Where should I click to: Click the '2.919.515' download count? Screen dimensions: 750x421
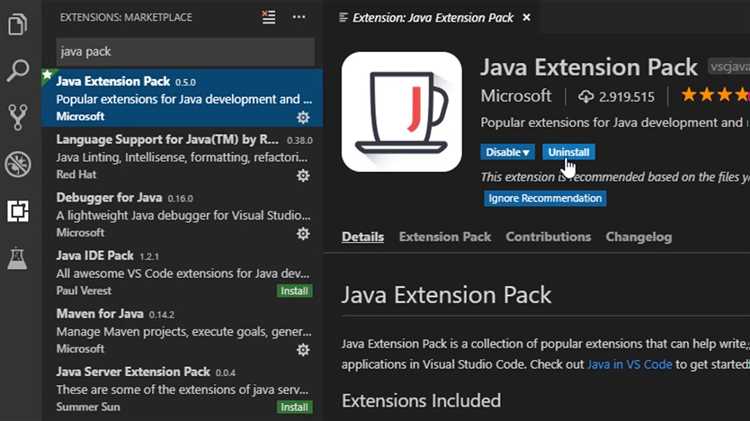point(626,97)
